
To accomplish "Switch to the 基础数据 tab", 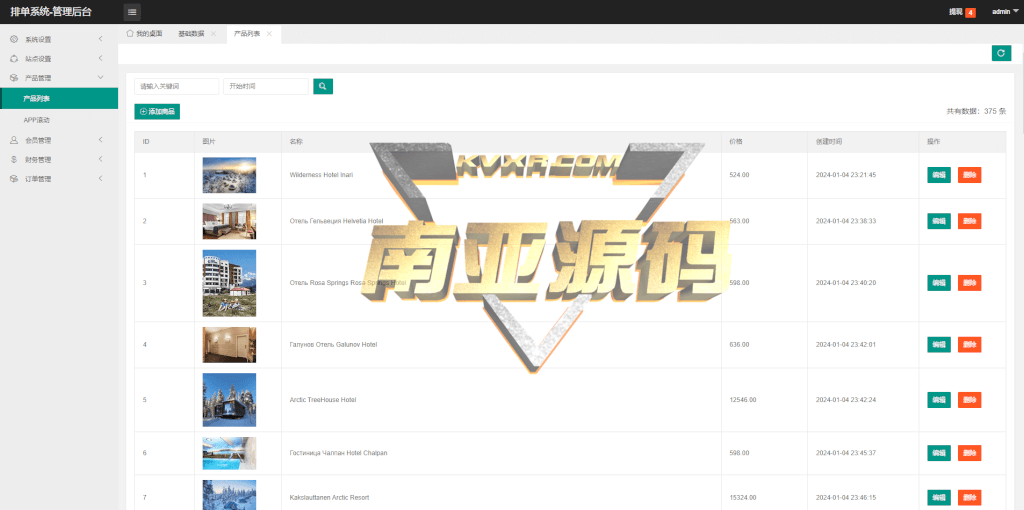I will pos(191,34).
